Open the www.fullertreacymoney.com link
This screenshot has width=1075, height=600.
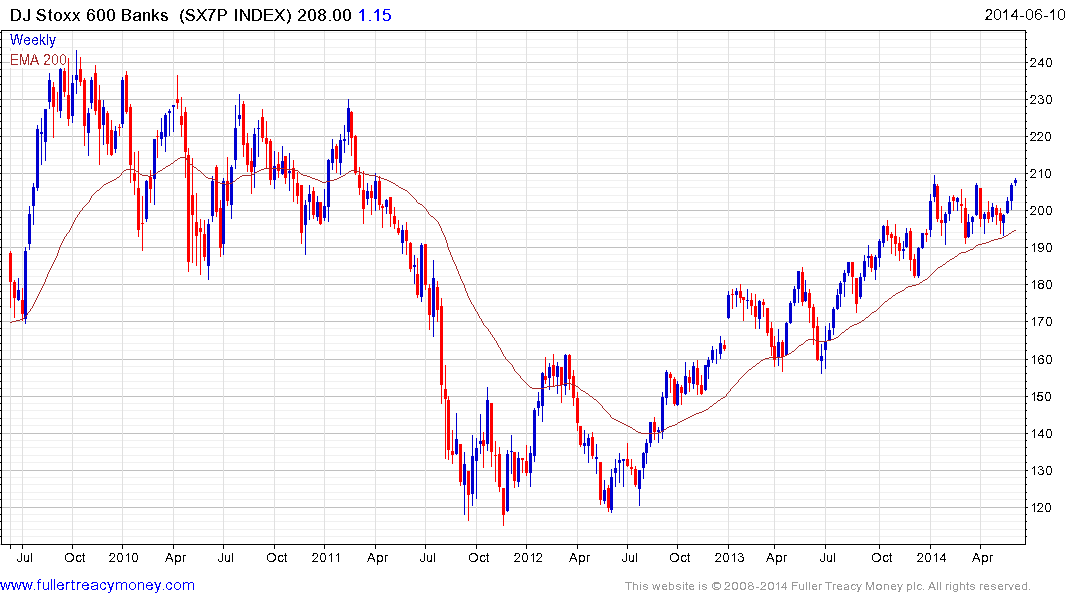(x=97, y=585)
